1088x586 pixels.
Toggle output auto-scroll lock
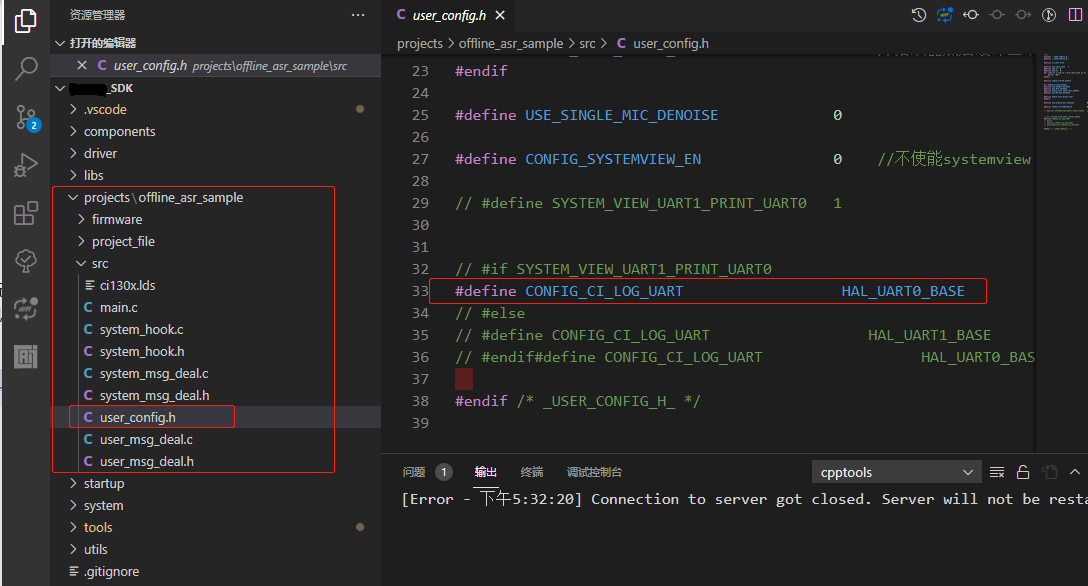pyautogui.click(x=1023, y=472)
